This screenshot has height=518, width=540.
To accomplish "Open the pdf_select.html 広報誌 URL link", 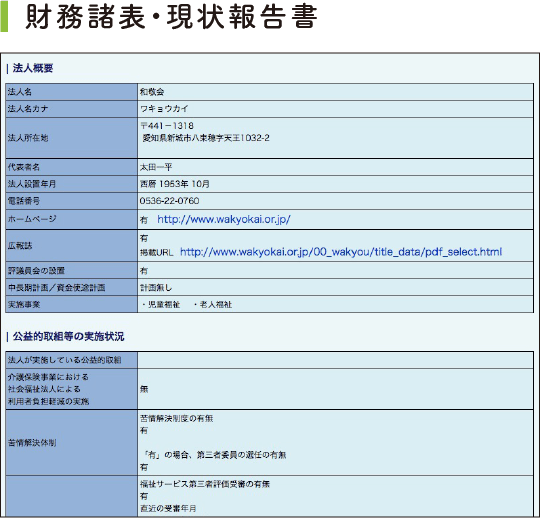I will (x=341, y=252).
